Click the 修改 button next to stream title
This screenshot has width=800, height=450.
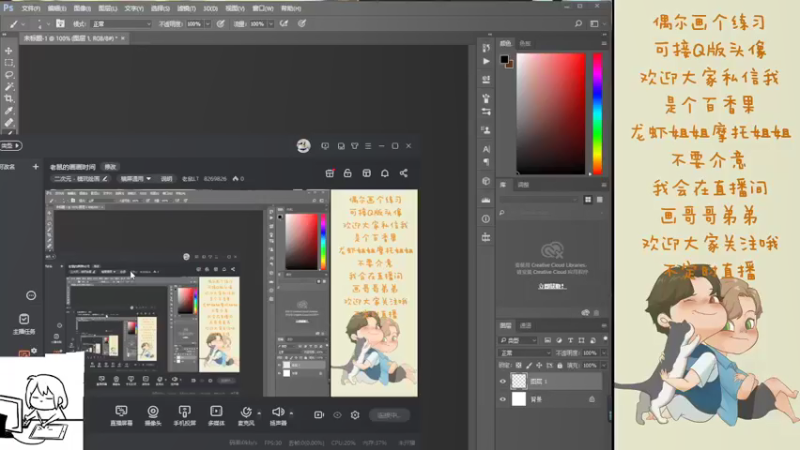pos(110,166)
